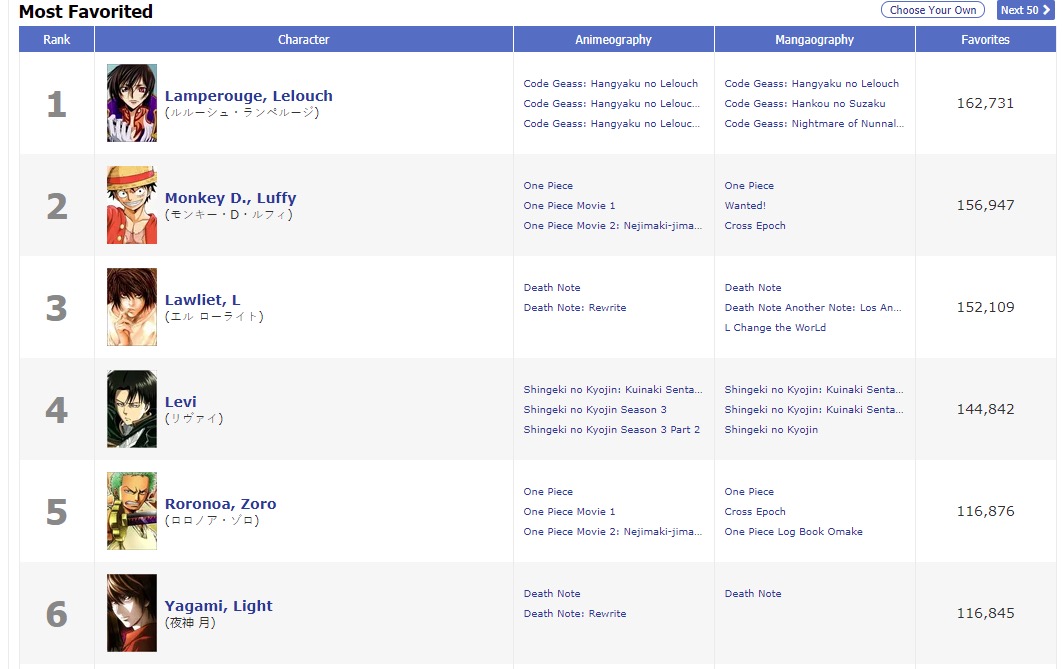Open Lawliet, L character page

[x=203, y=300]
